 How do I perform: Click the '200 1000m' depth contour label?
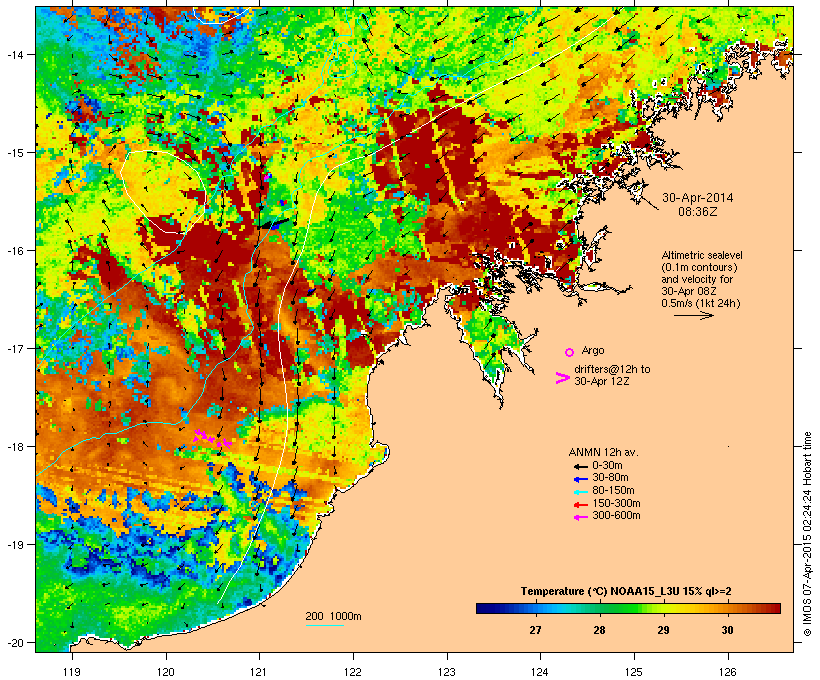[333, 616]
